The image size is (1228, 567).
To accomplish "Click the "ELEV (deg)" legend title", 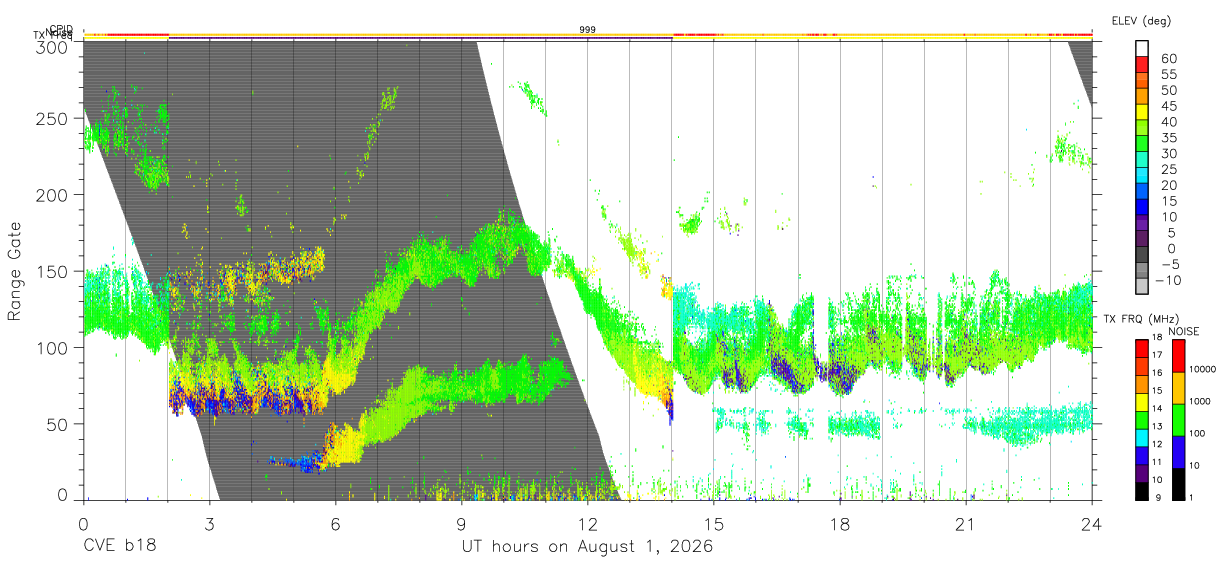I will [1141, 21].
